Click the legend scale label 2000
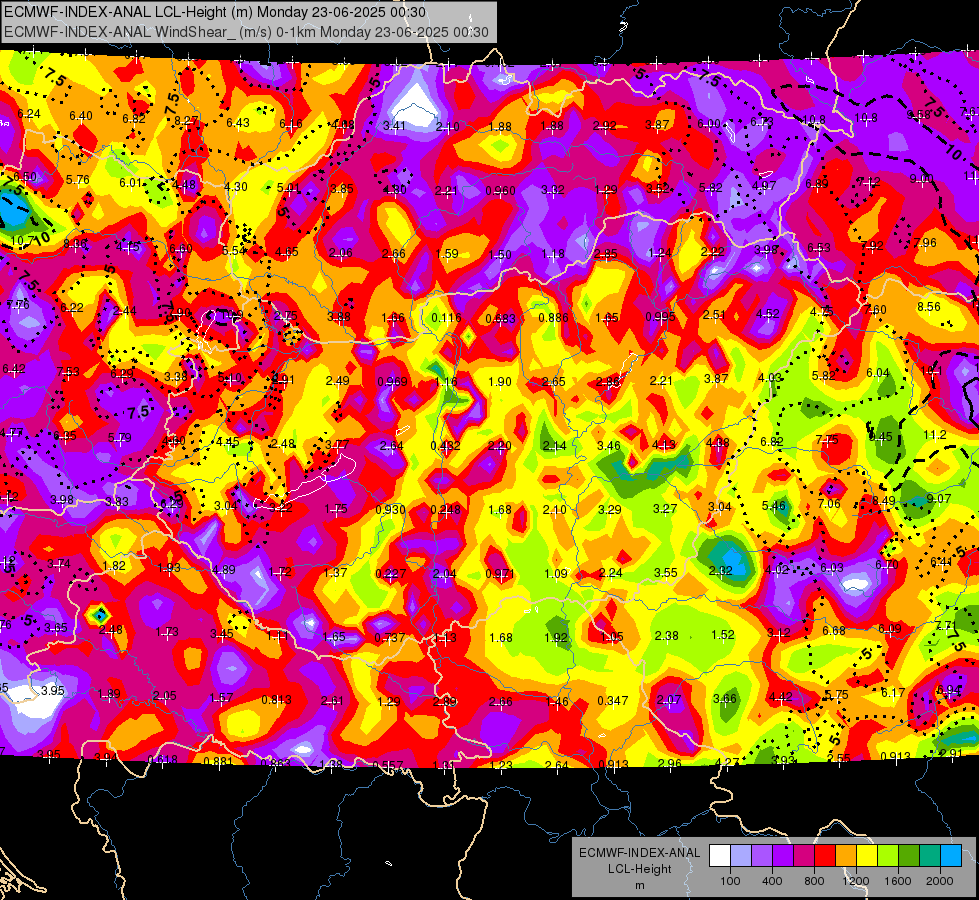The height and width of the screenshot is (900, 979). [x=940, y=881]
